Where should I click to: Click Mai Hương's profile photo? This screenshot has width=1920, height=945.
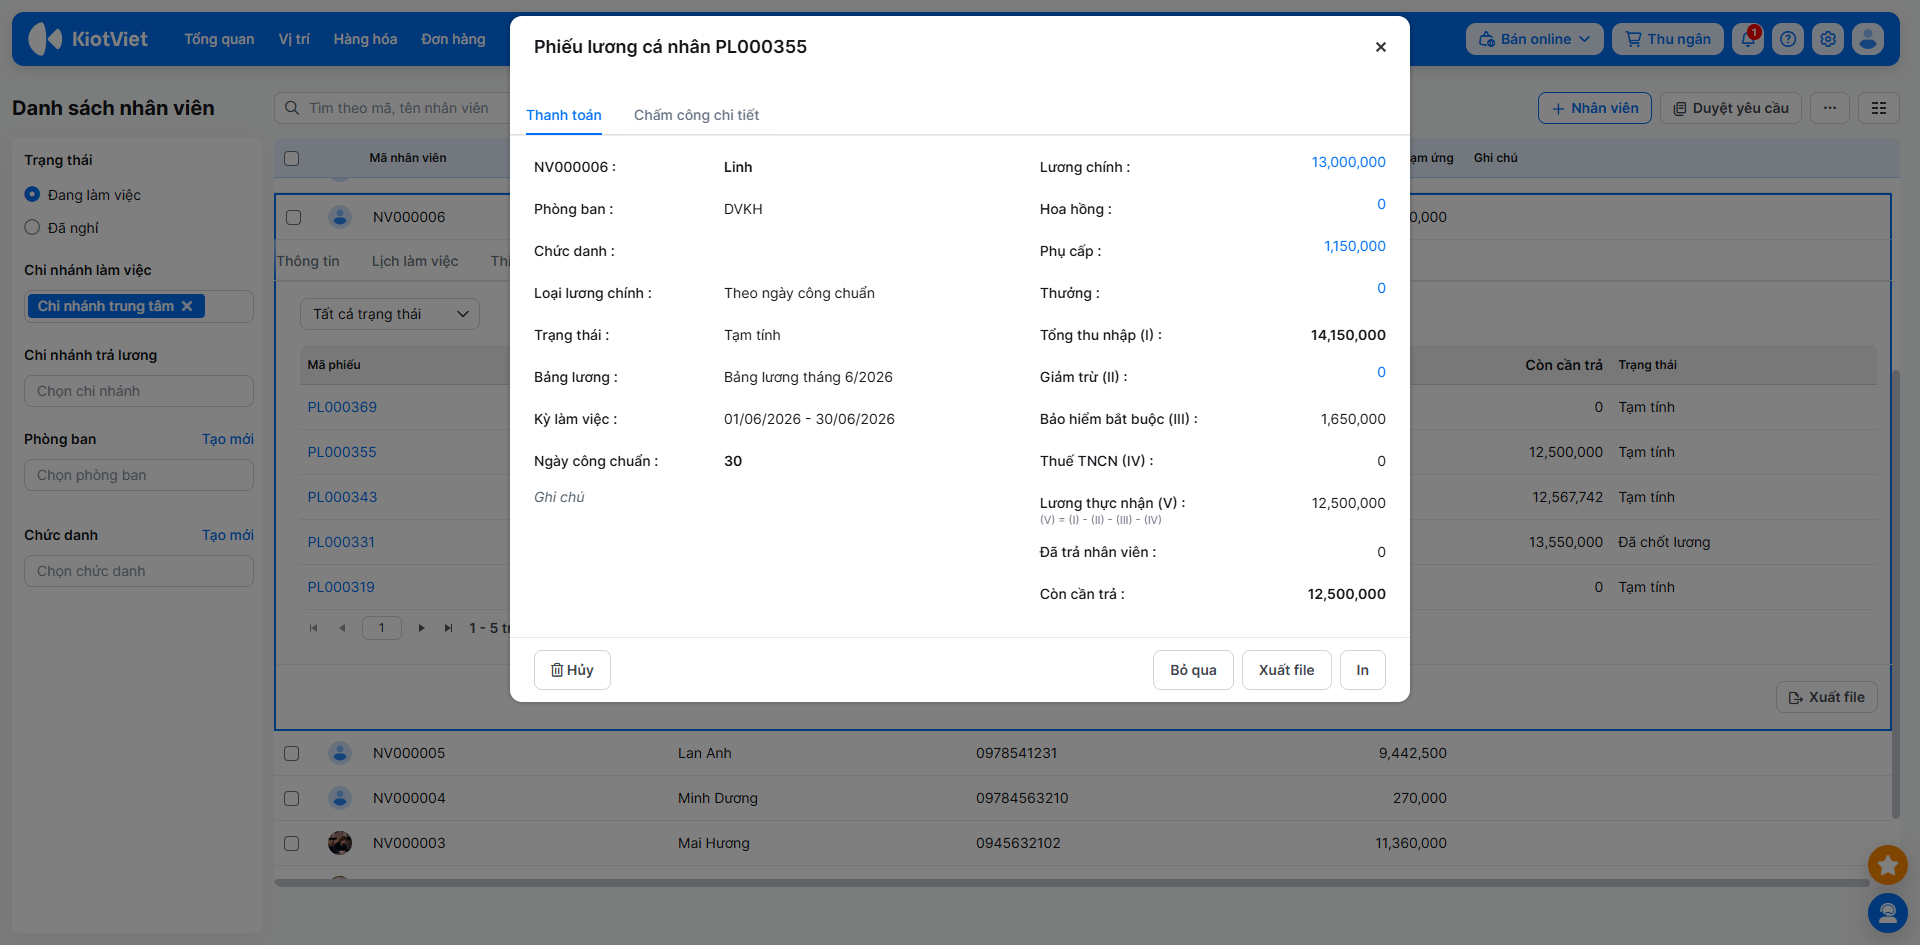[x=340, y=843]
